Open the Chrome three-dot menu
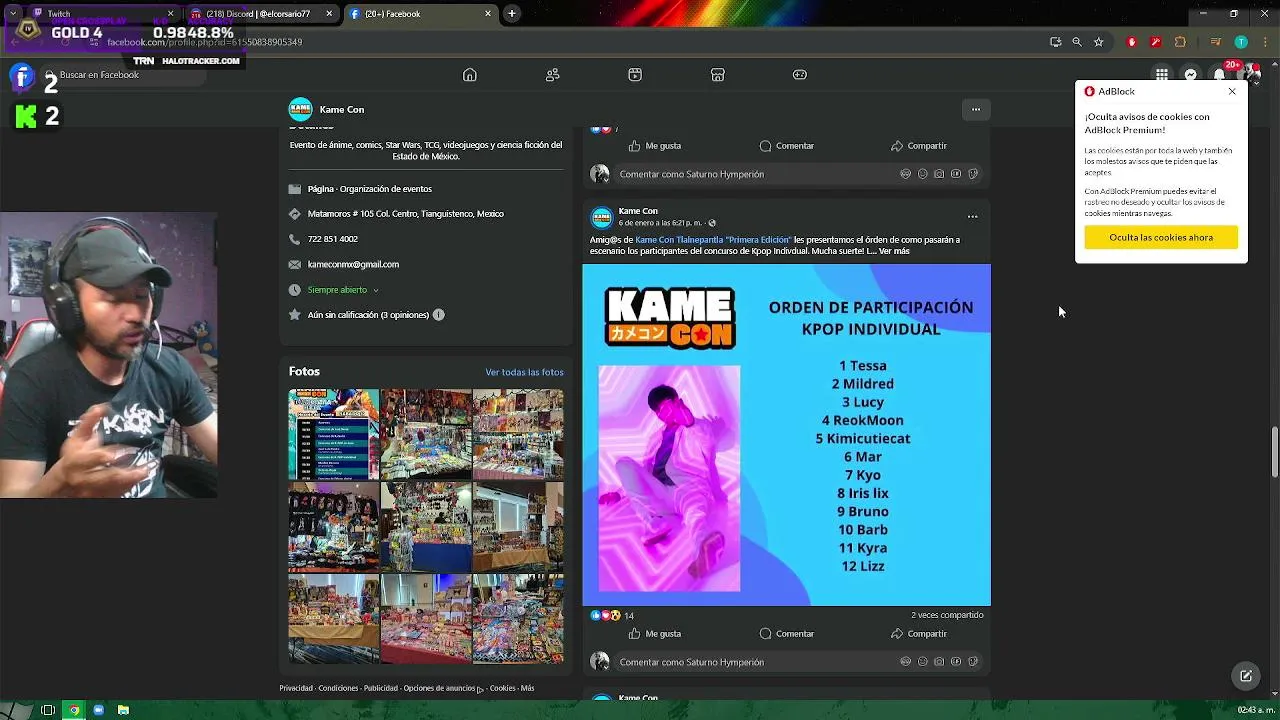This screenshot has width=1280, height=720. click(1263, 42)
